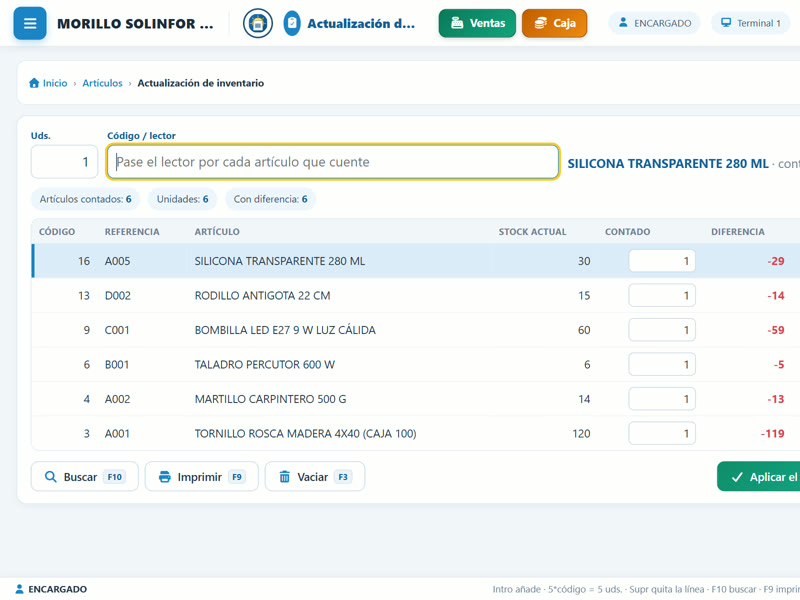This screenshot has height=600, width=800.
Task: Click the STOCK ACTUAL column header
Action: pos(532,232)
